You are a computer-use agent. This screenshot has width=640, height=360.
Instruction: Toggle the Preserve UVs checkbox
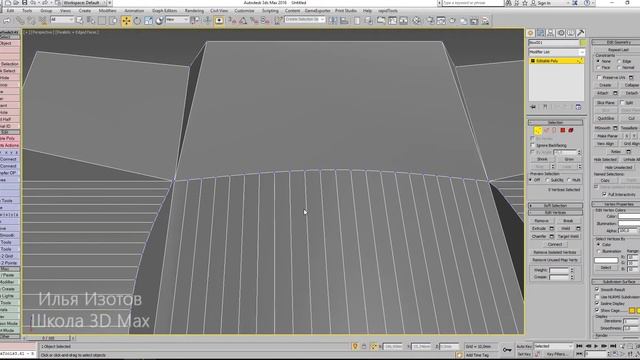tap(599, 77)
